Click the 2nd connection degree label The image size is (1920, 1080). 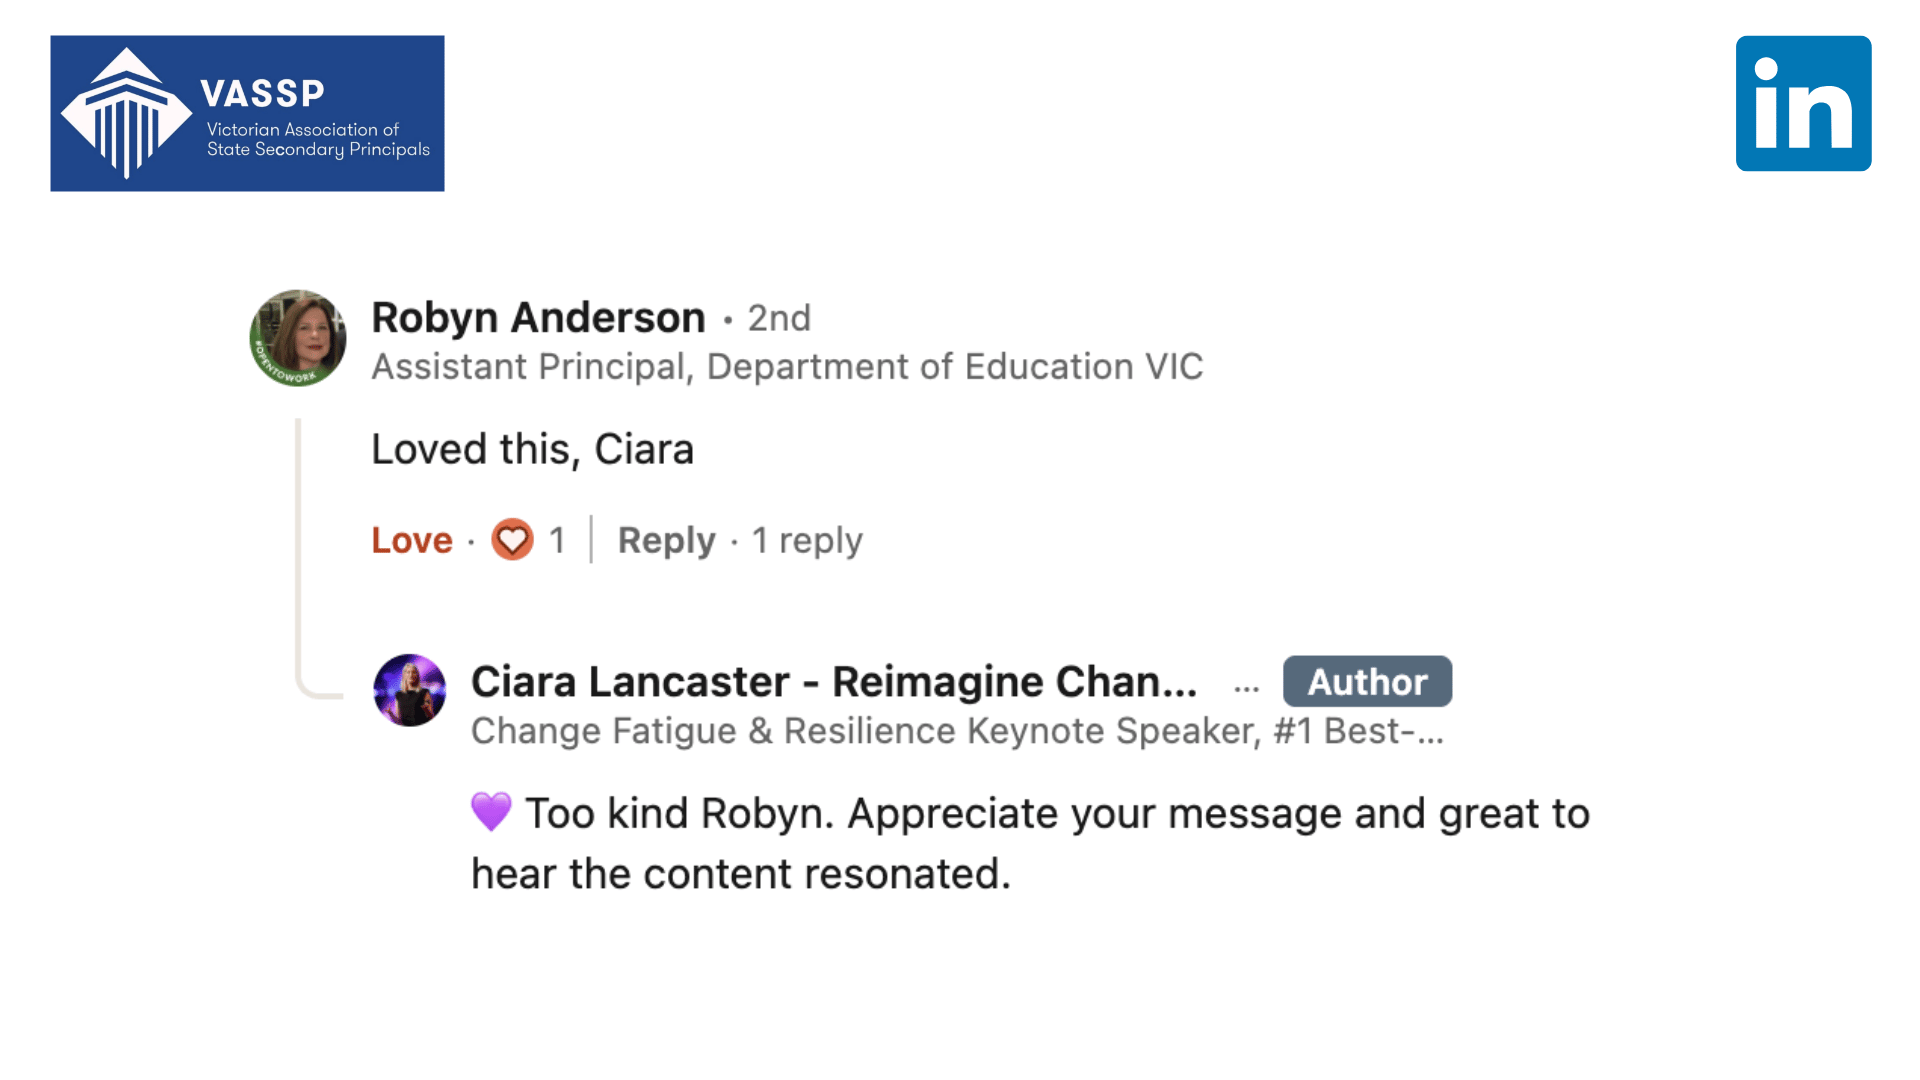(779, 318)
